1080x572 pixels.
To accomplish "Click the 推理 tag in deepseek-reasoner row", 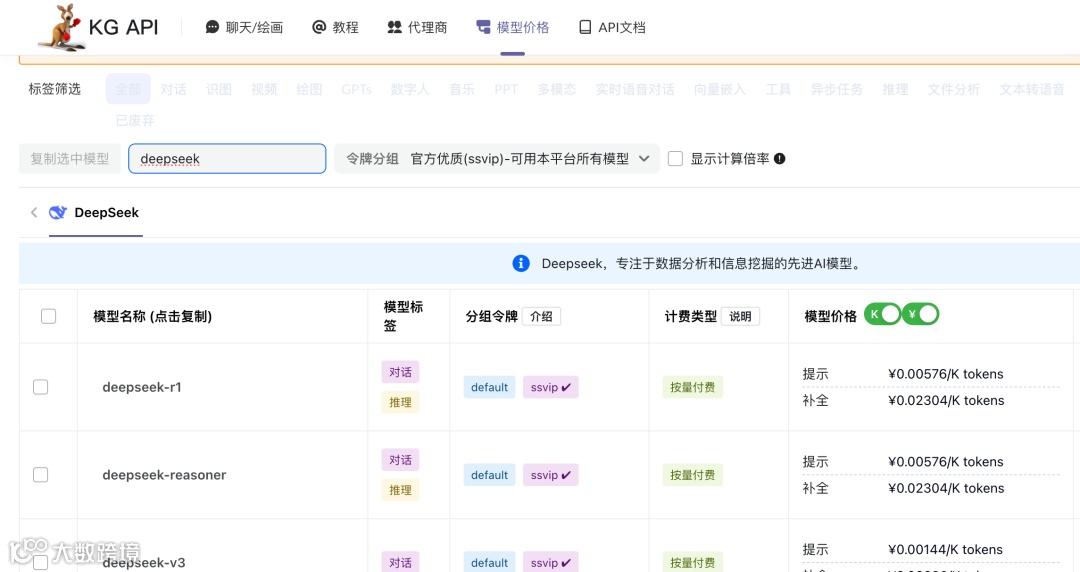I will (400, 490).
